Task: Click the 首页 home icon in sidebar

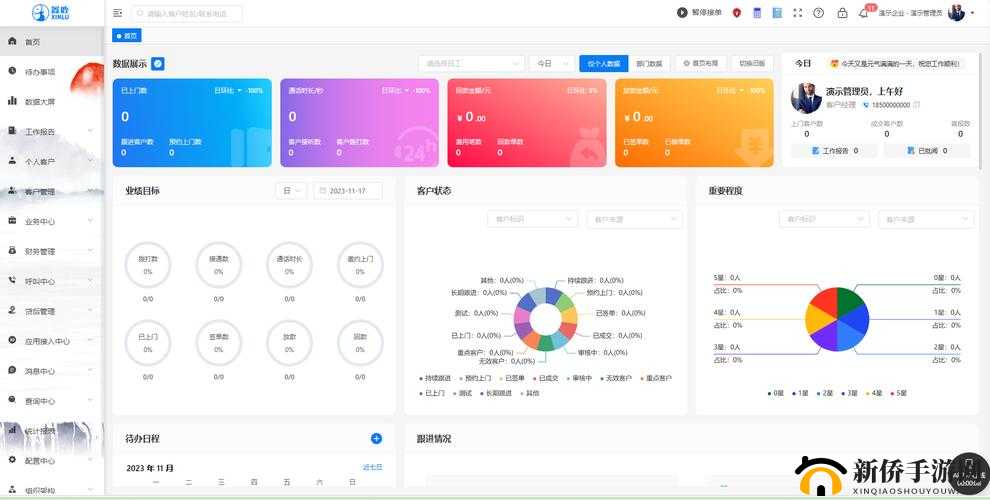Action: (x=12, y=41)
